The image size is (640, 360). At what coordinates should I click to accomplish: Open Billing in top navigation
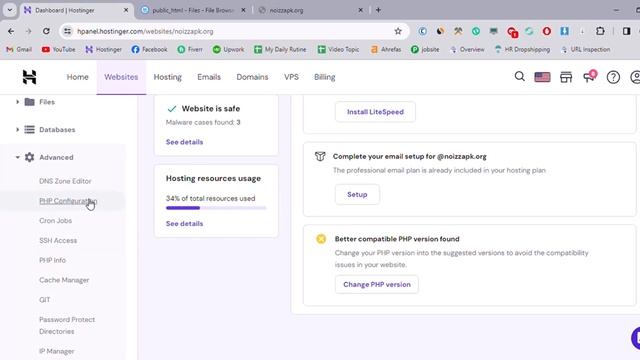[324, 77]
